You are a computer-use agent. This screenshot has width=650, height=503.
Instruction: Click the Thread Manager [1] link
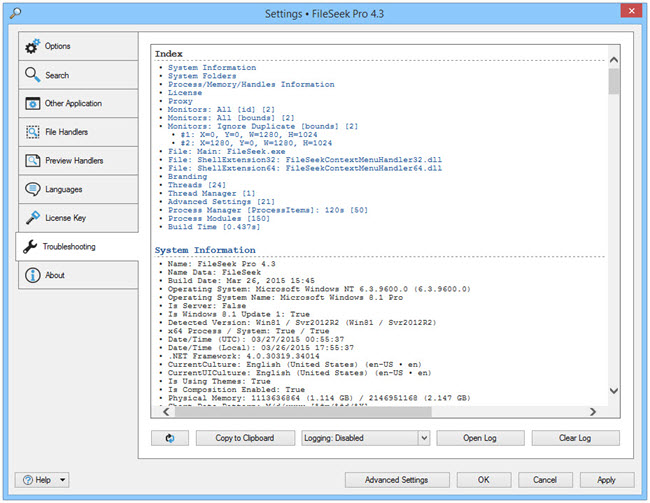pyautogui.click(x=211, y=193)
